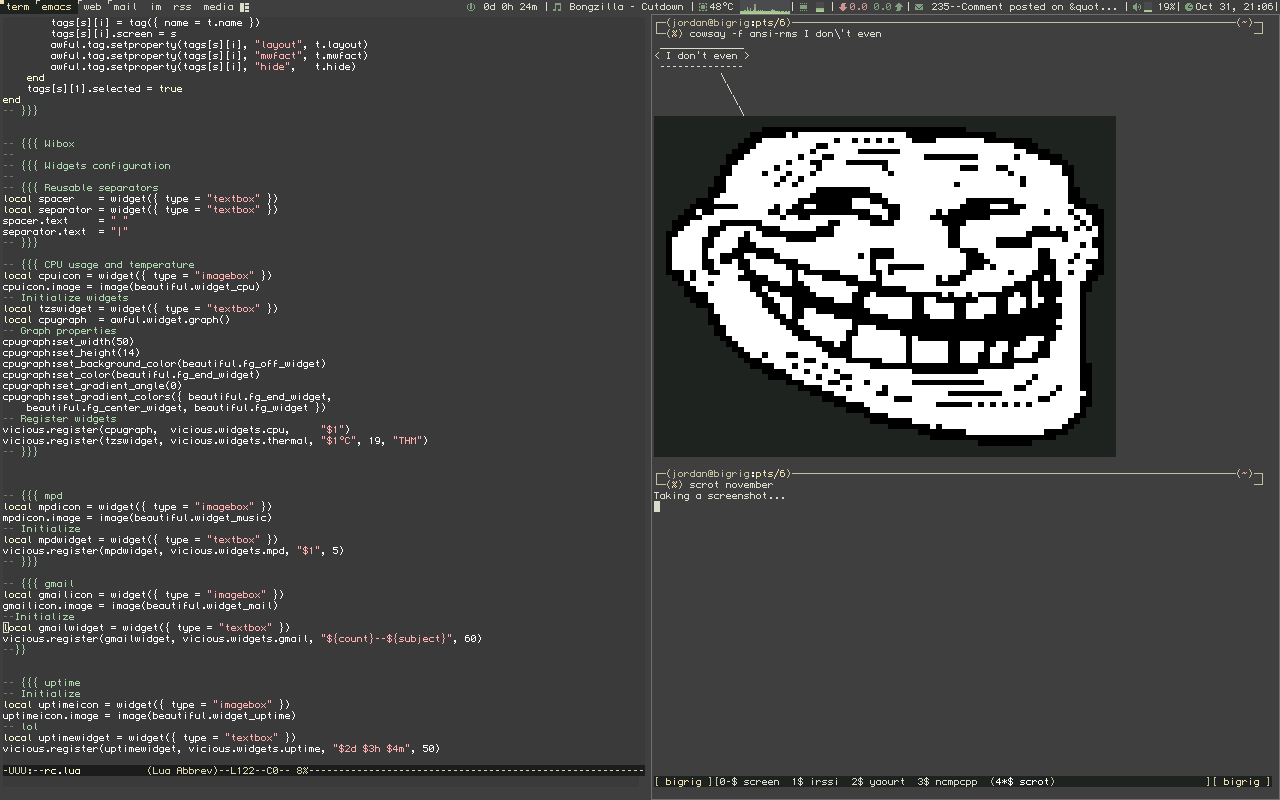Click the mail envelope icon

point(920,7)
